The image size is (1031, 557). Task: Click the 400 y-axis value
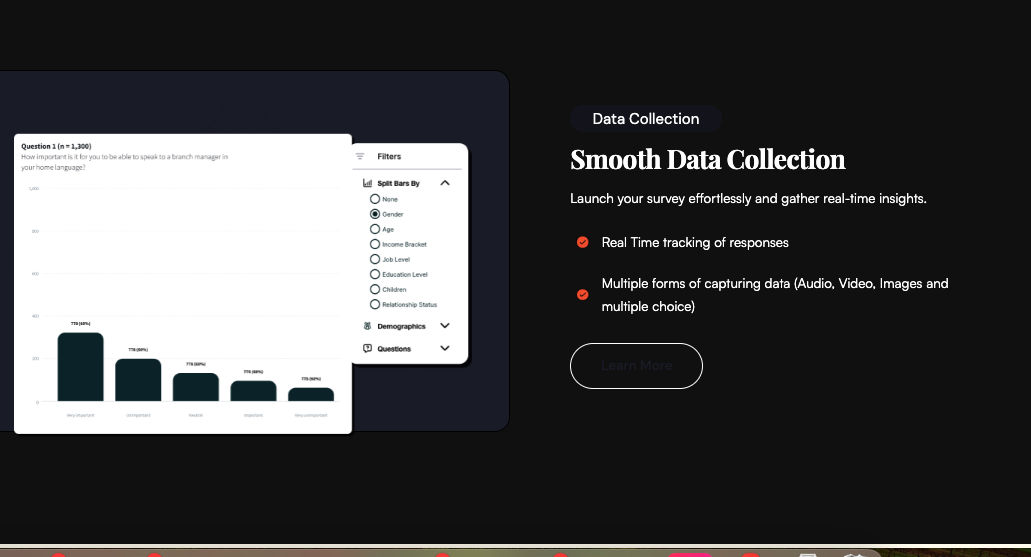coord(36,316)
